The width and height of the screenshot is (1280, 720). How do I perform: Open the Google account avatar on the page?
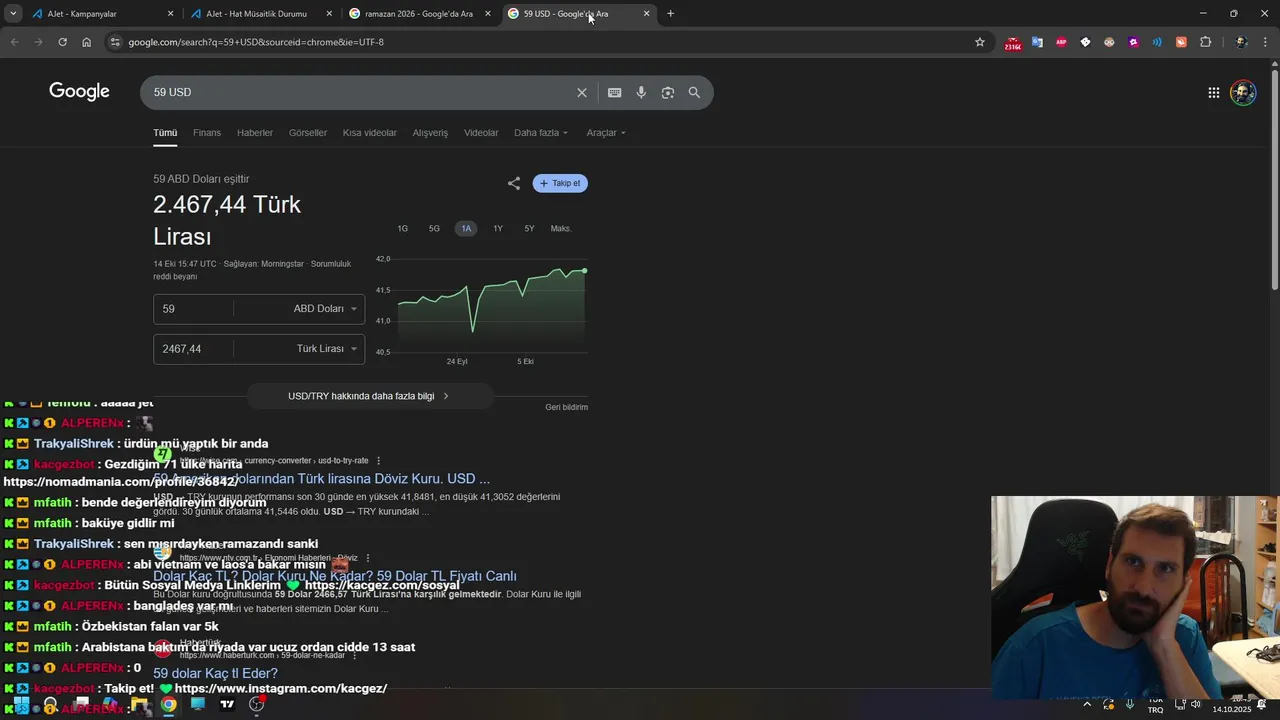1243,92
